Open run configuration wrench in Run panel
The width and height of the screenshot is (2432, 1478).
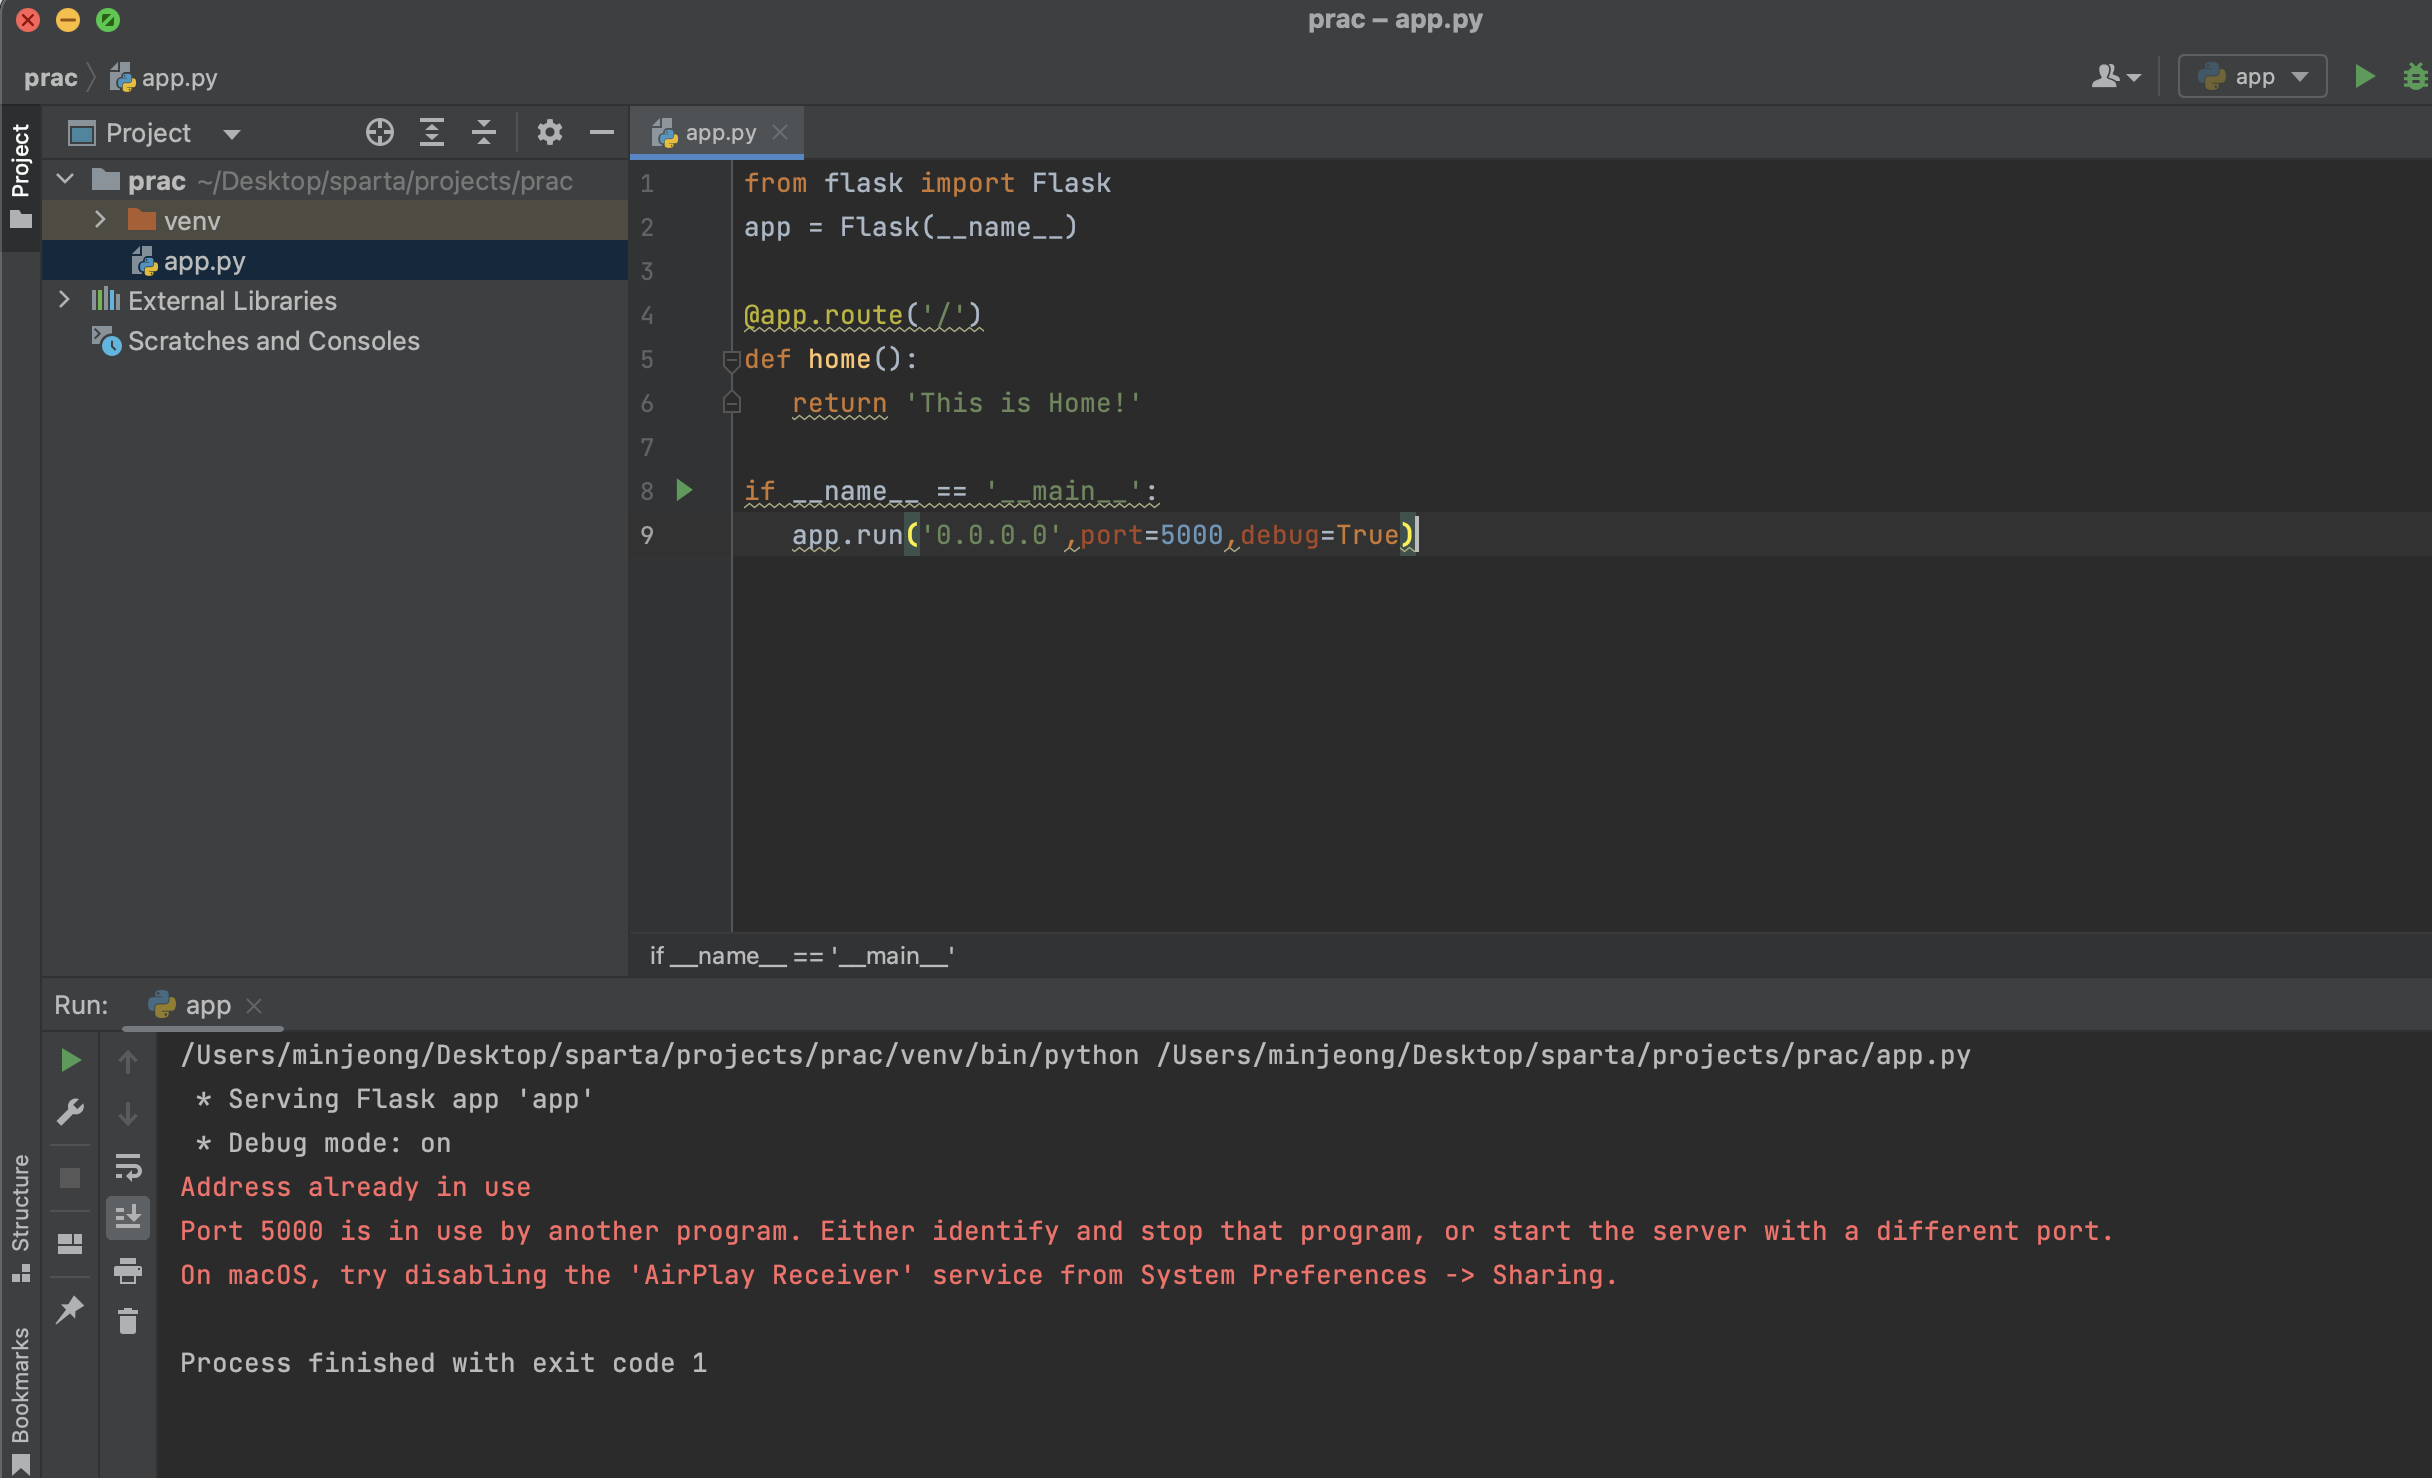70,1112
